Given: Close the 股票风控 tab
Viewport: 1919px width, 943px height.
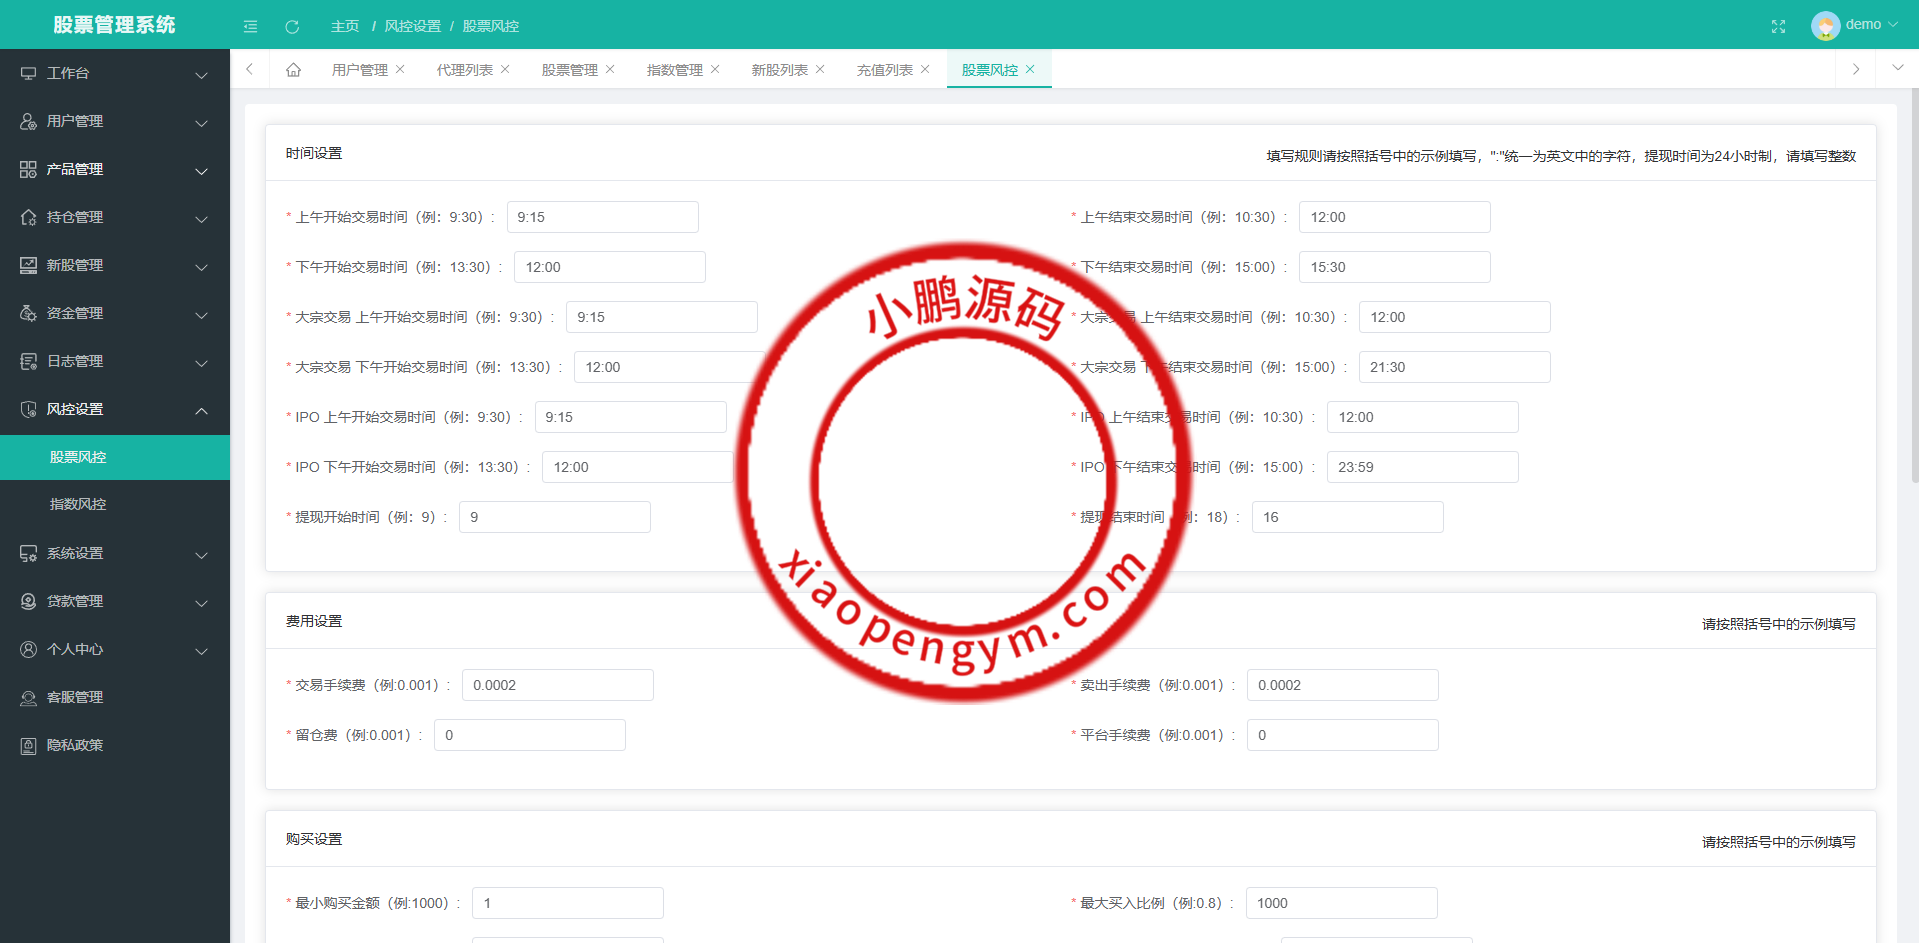Looking at the screenshot, I should (1031, 69).
